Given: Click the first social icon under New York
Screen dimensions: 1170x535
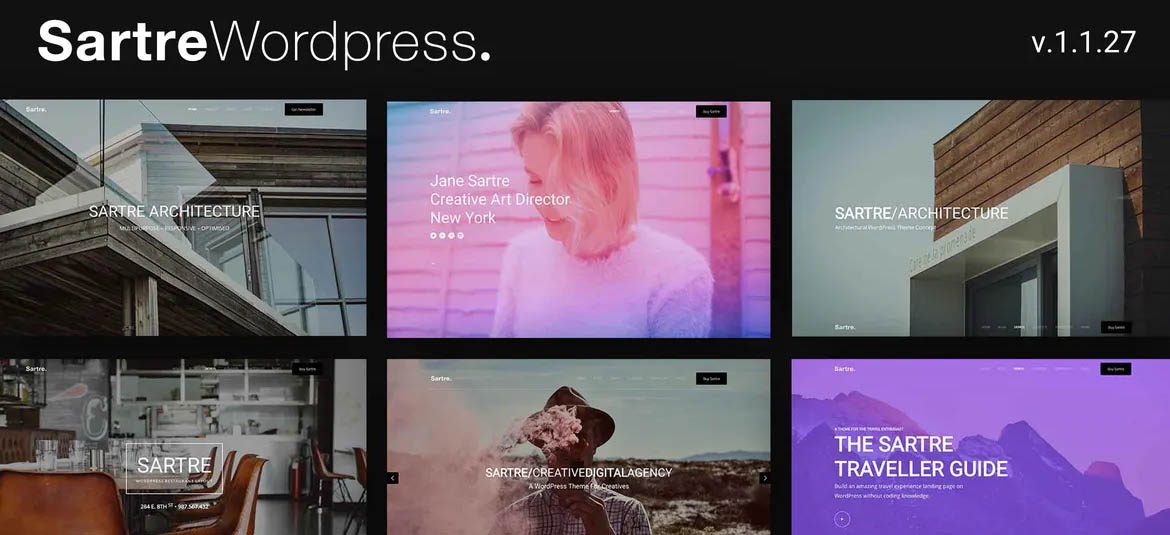Looking at the screenshot, I should [x=434, y=236].
